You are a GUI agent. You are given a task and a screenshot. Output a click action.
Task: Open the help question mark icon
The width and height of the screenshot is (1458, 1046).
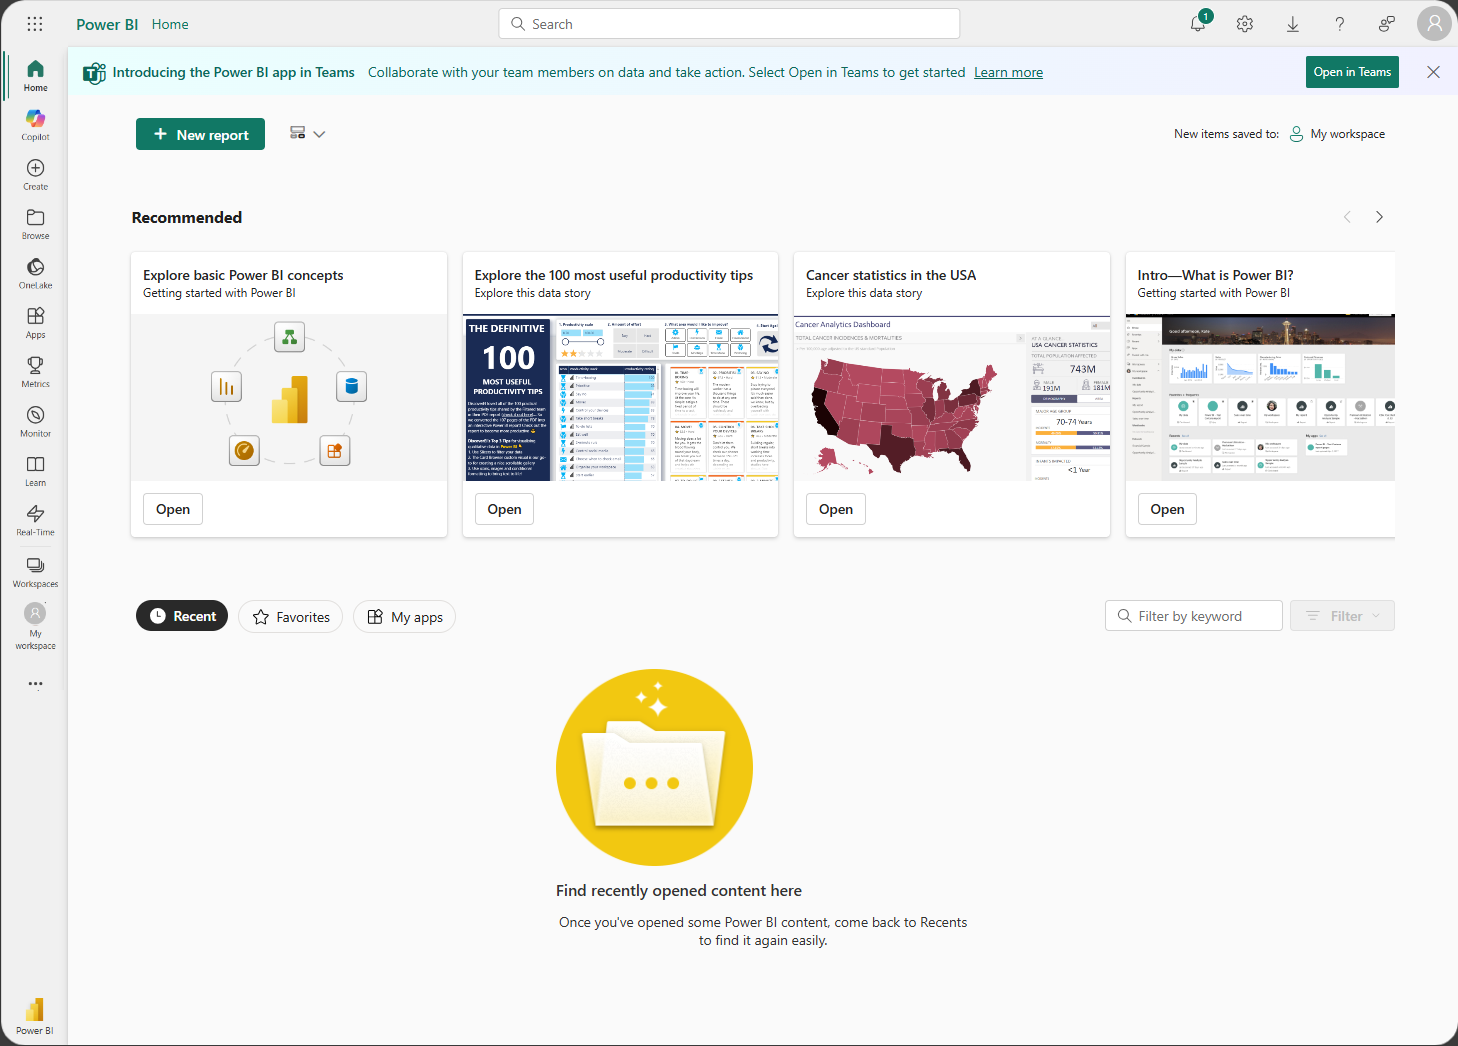tap(1340, 24)
